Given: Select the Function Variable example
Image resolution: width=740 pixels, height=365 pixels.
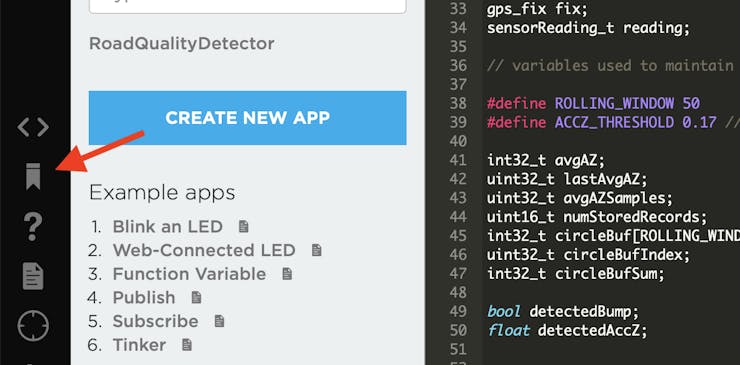Looking at the screenshot, I should click(189, 274).
